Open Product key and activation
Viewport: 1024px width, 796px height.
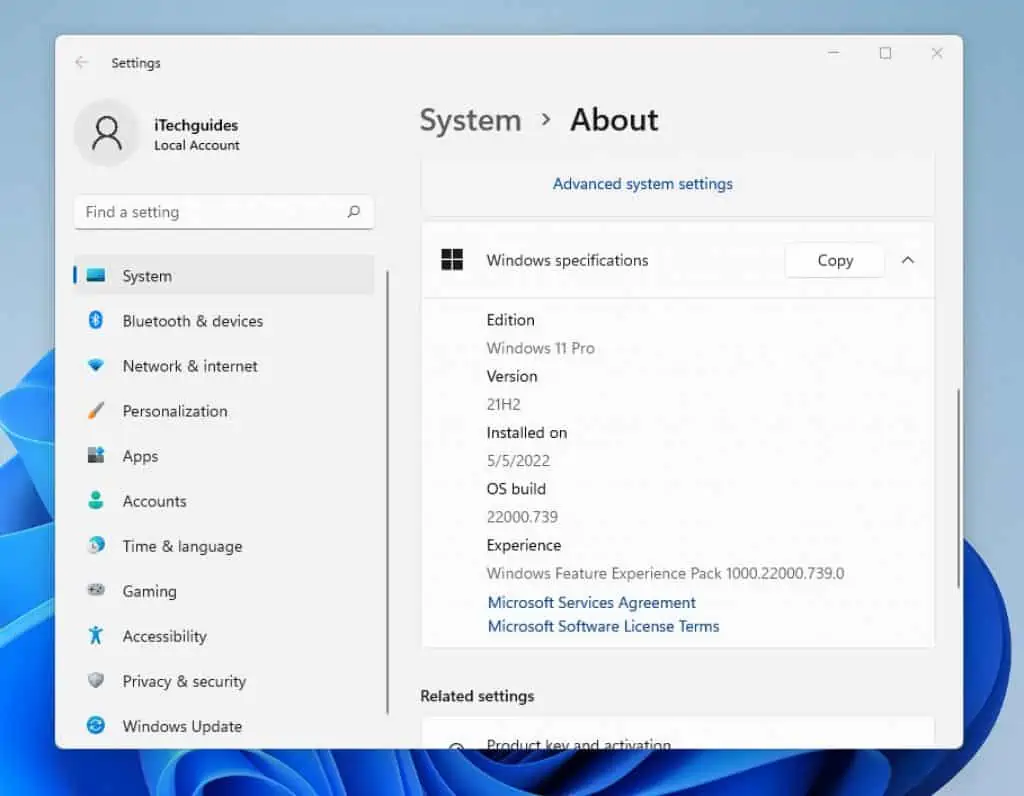tap(579, 745)
